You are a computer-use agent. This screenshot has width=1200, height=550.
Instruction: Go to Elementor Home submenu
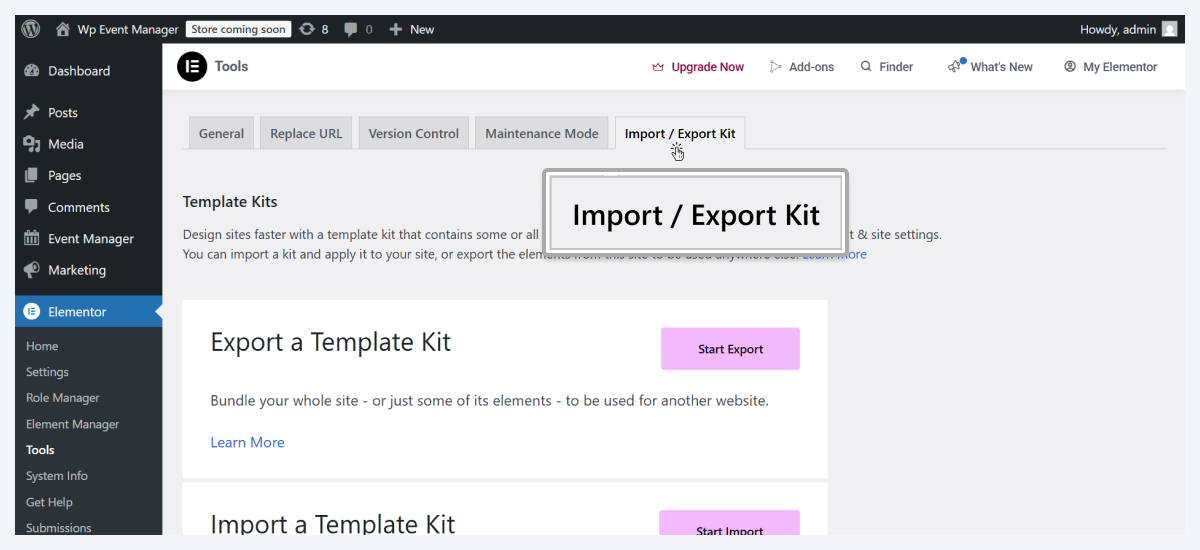click(42, 346)
